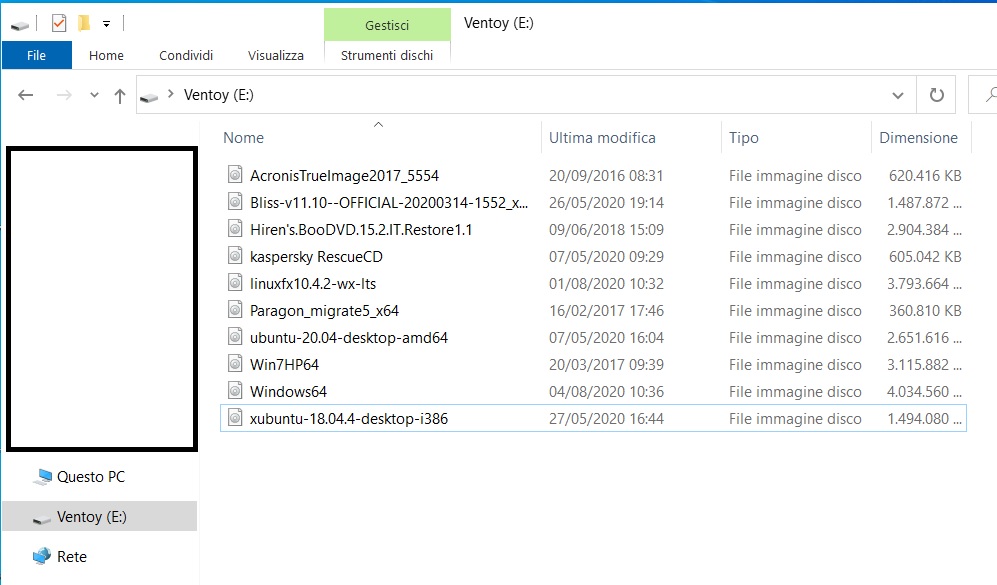Switch to the Visualizza ribbon tab
Screen dimensions: 997x585
276,55
